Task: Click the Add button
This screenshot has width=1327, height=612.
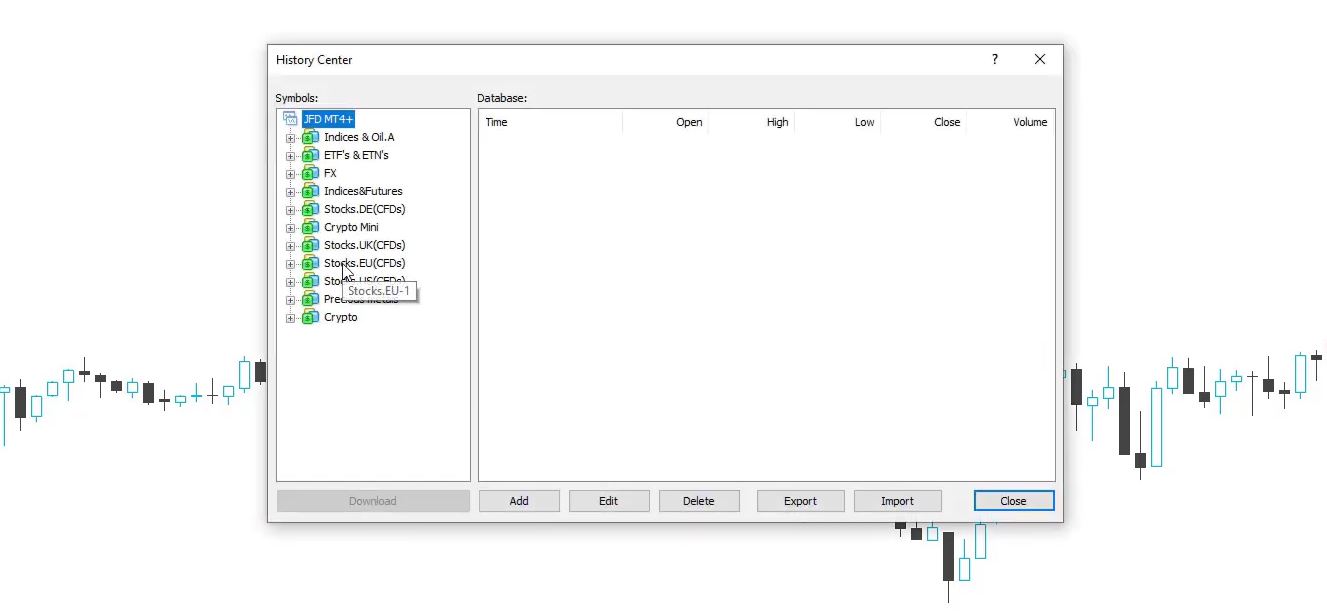Action: pyautogui.click(x=519, y=500)
